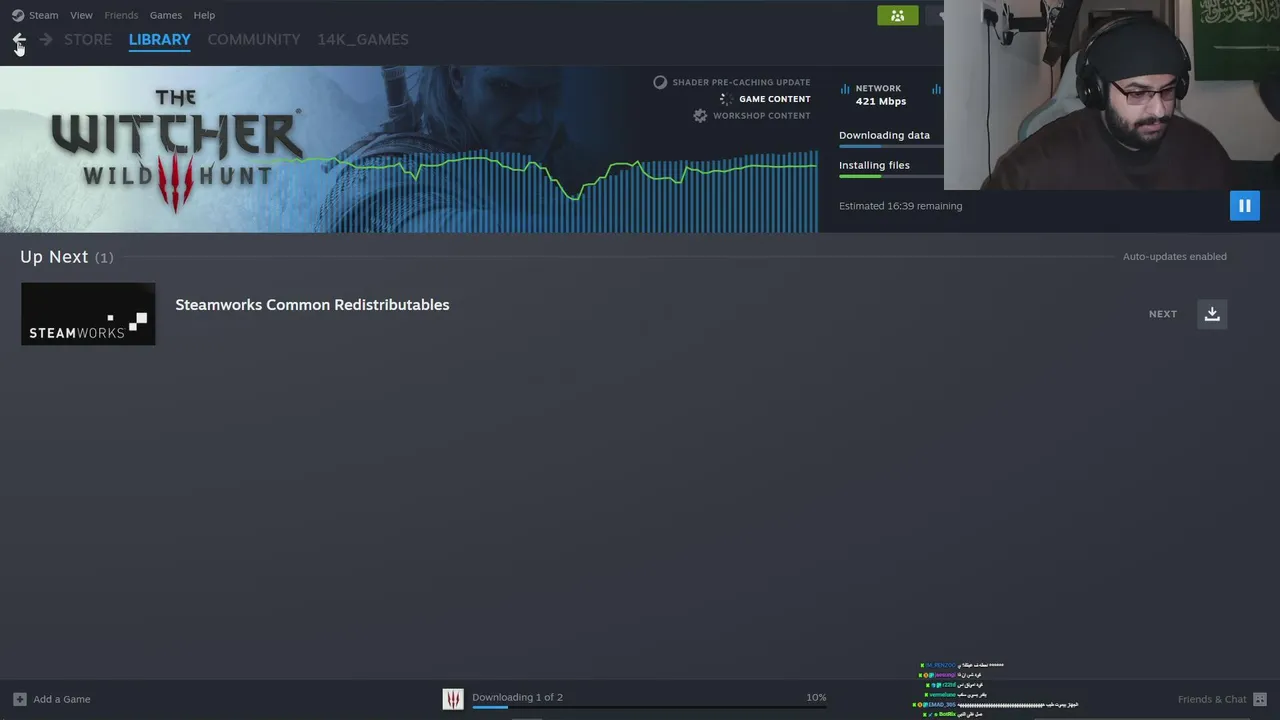Viewport: 1280px width, 720px height.
Task: Click Auto-updates enabled label
Action: click(1174, 257)
